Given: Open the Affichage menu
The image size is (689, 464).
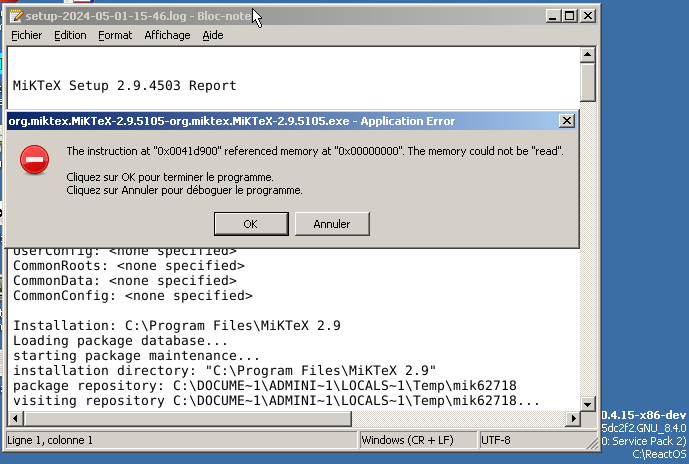Looking at the screenshot, I should click(x=167, y=35).
